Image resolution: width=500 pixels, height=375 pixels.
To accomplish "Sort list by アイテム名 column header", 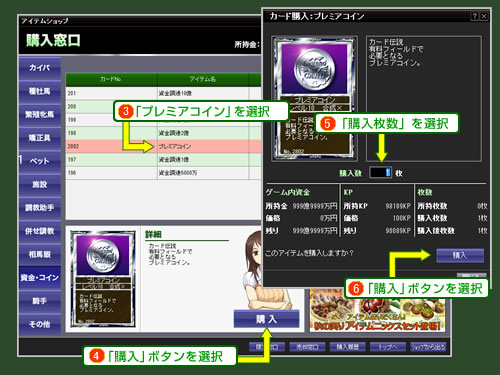I will click(203, 79).
